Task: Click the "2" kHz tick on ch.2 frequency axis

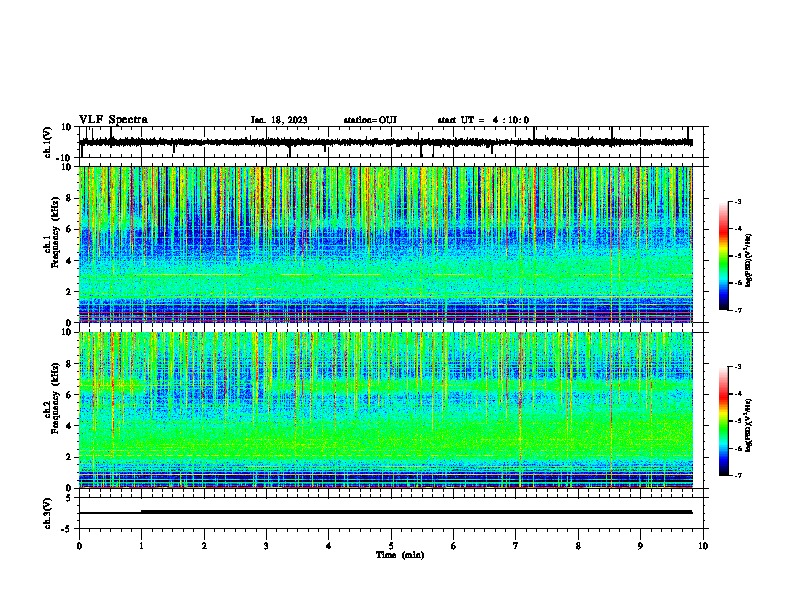Action: click(x=69, y=457)
